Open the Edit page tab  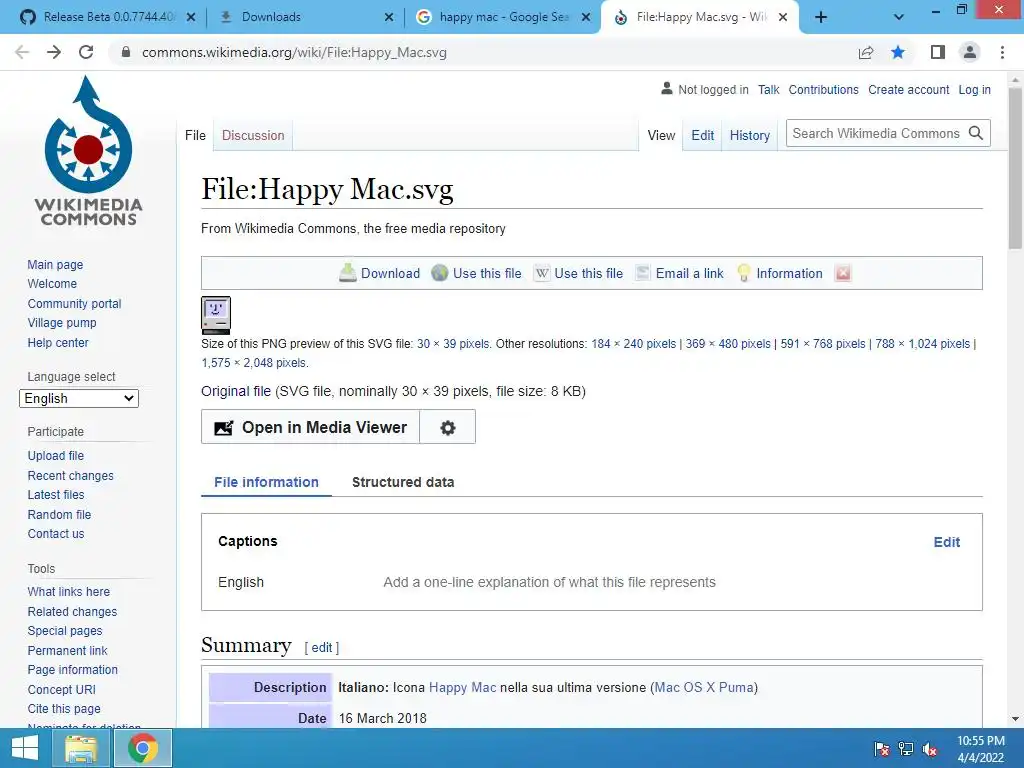[702, 135]
